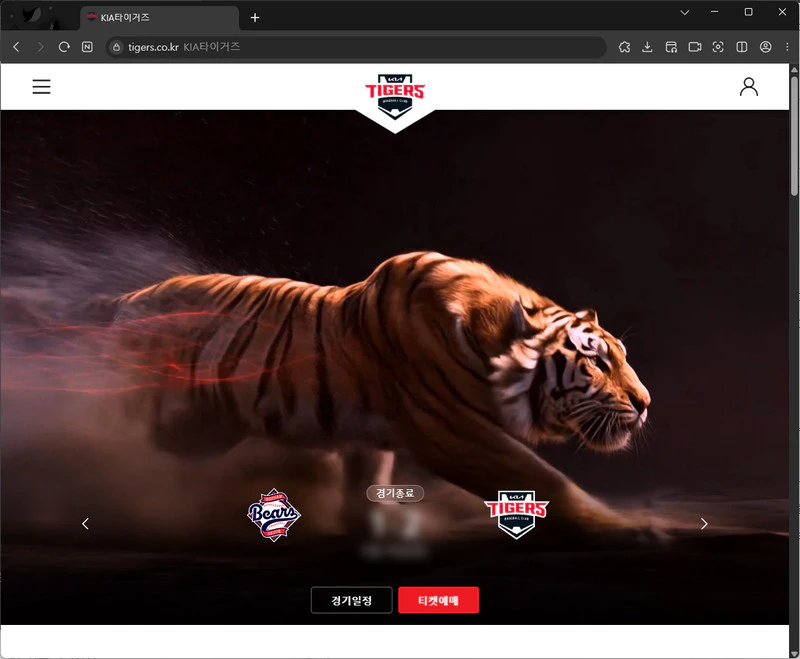Click the screen capture toolbar icon

(x=718, y=47)
